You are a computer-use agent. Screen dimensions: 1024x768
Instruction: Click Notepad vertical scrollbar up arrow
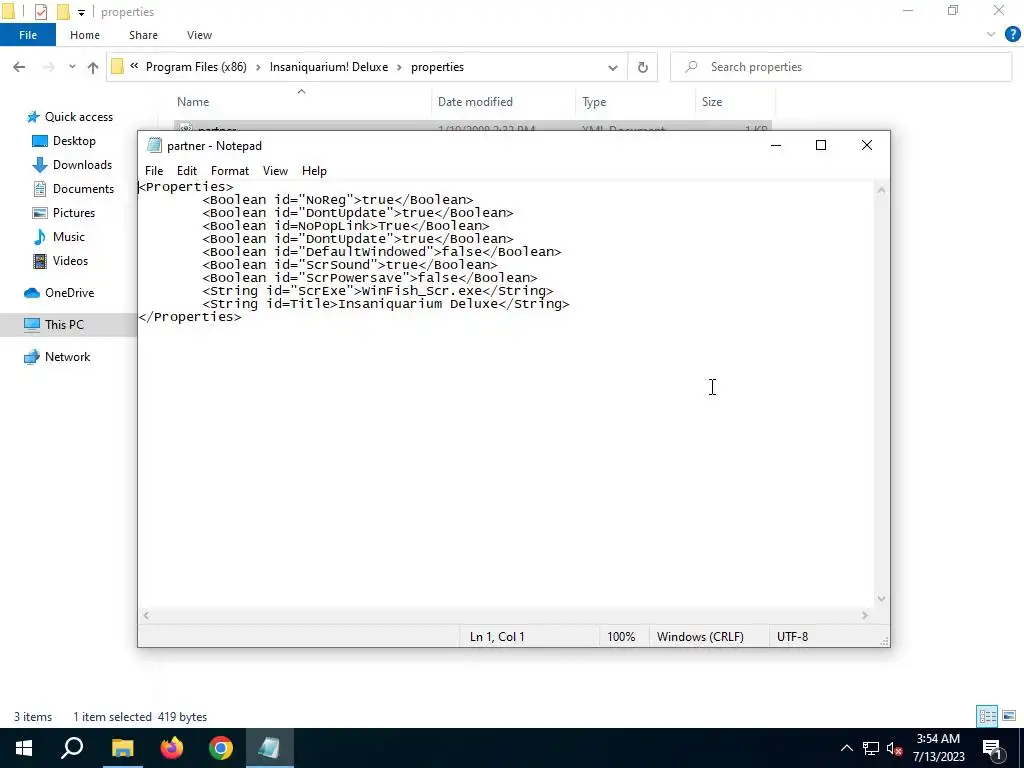[882, 191]
